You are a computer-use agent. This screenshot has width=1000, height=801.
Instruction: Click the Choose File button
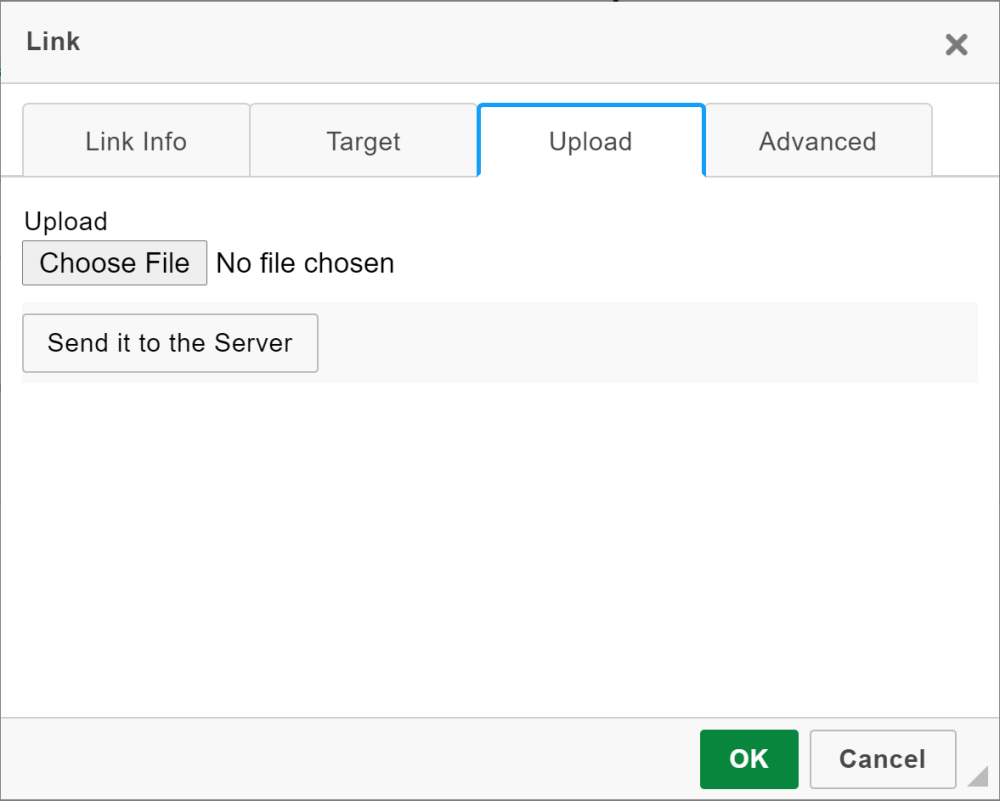[x=115, y=263]
